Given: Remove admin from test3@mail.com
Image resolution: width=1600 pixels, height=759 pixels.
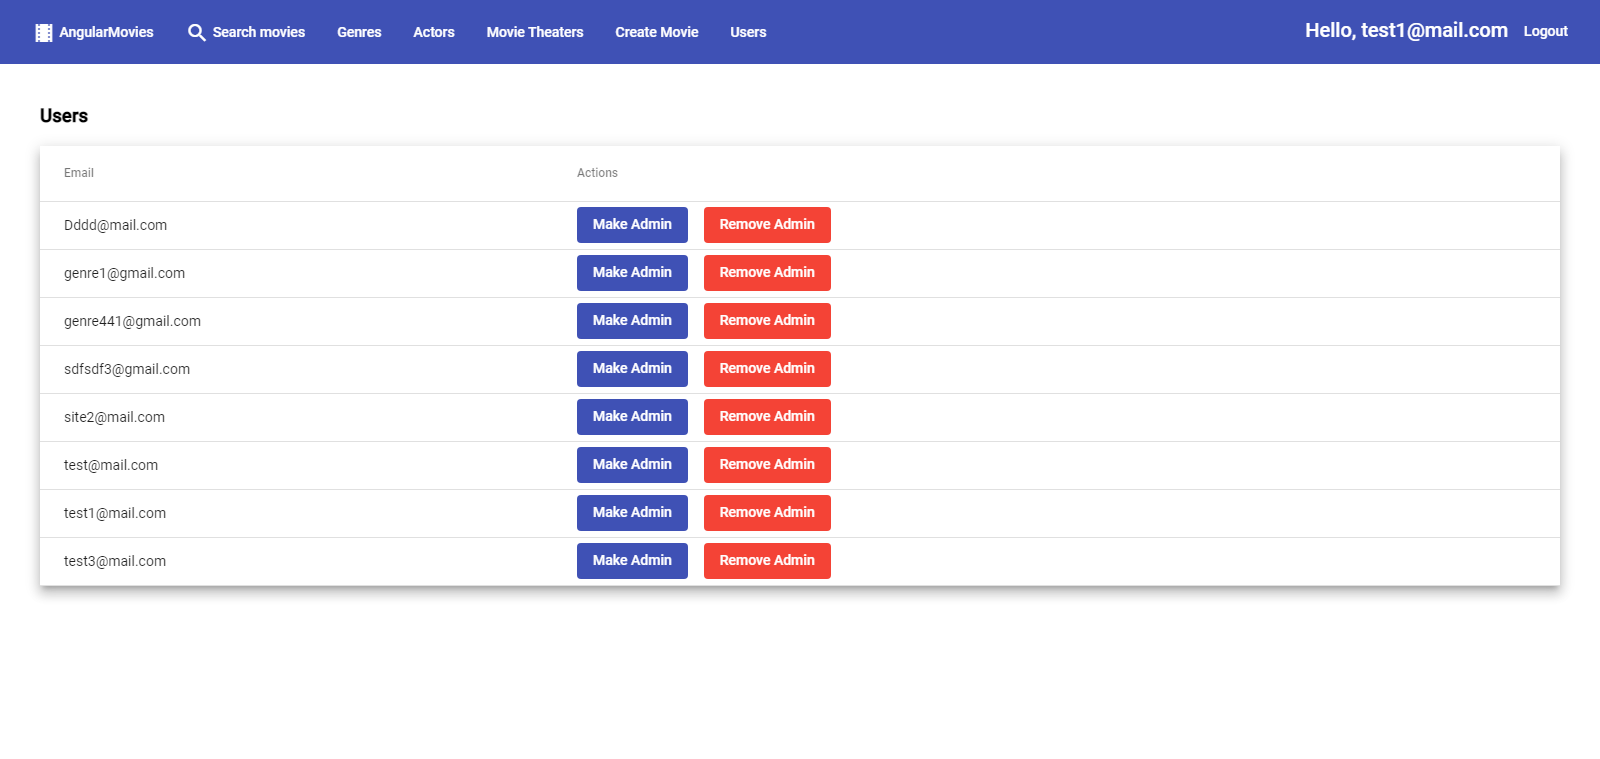Looking at the screenshot, I should (x=767, y=561).
